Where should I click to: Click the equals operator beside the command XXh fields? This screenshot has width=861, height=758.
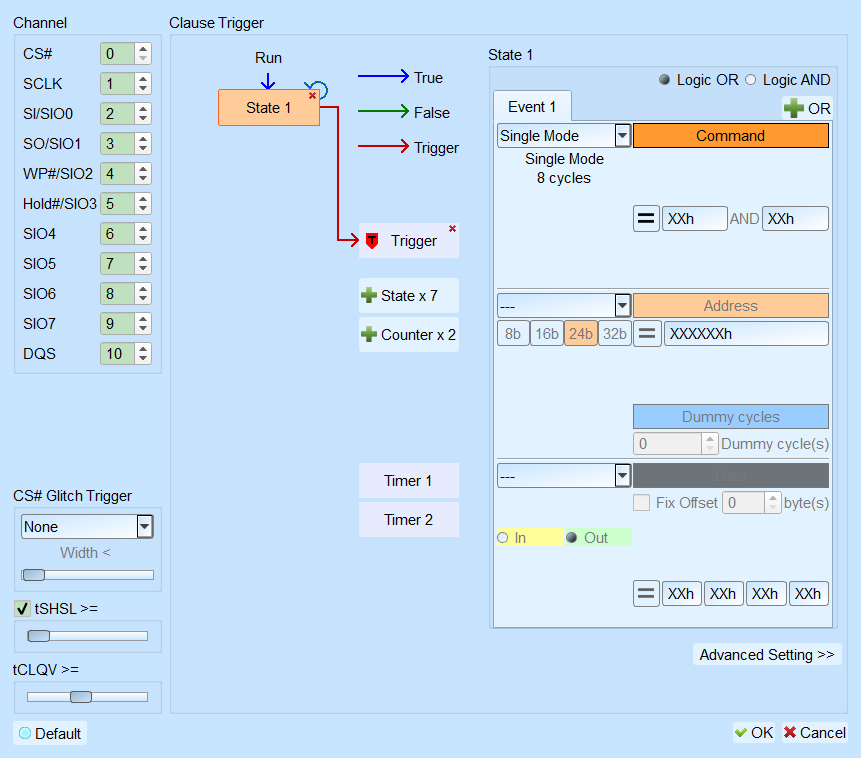(646, 219)
